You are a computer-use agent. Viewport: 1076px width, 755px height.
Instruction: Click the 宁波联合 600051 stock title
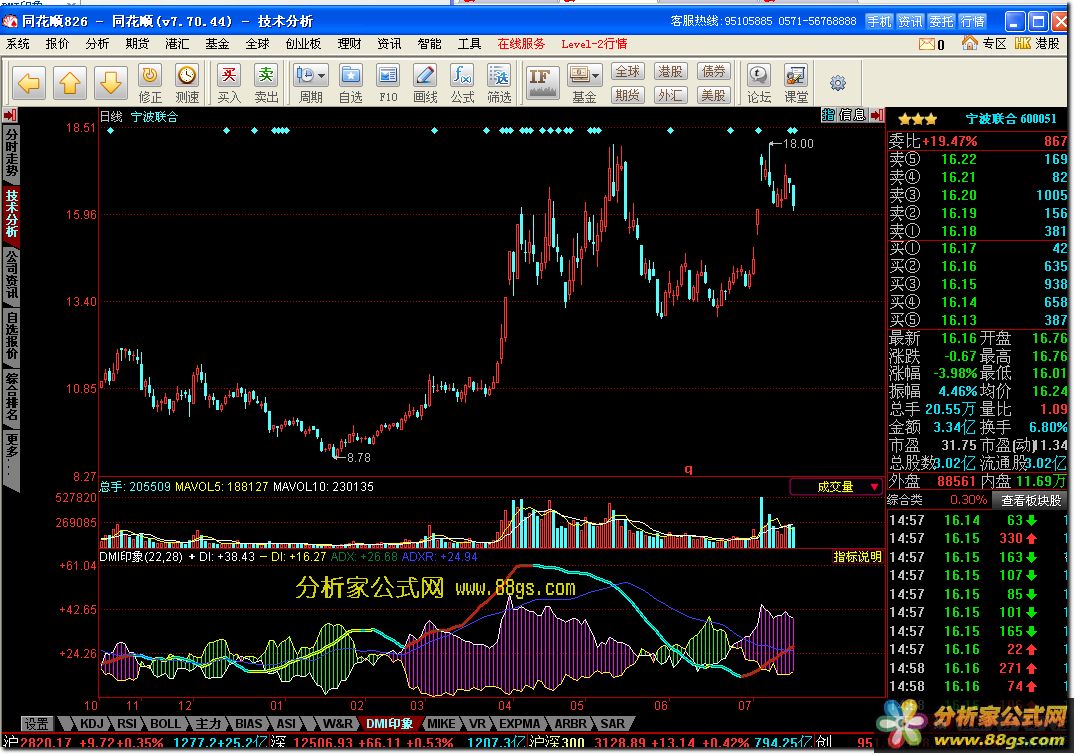pyautogui.click(x=1011, y=119)
